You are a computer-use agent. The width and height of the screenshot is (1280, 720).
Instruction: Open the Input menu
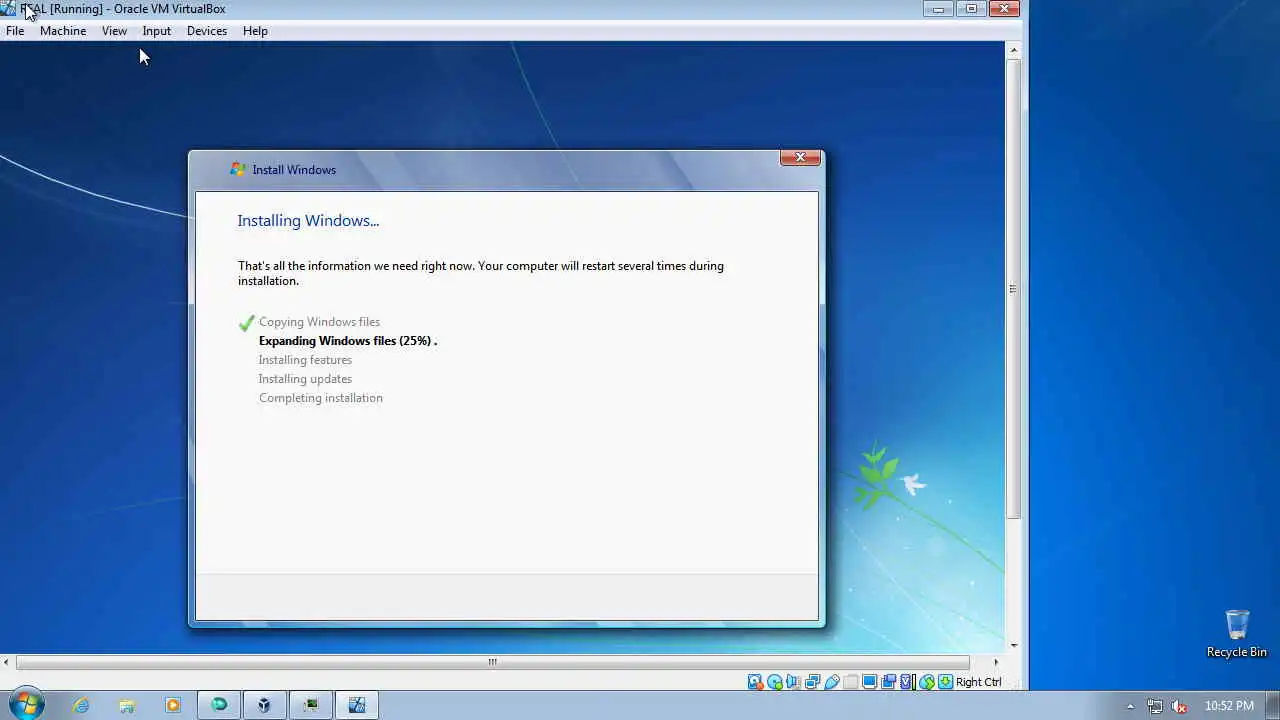point(157,31)
